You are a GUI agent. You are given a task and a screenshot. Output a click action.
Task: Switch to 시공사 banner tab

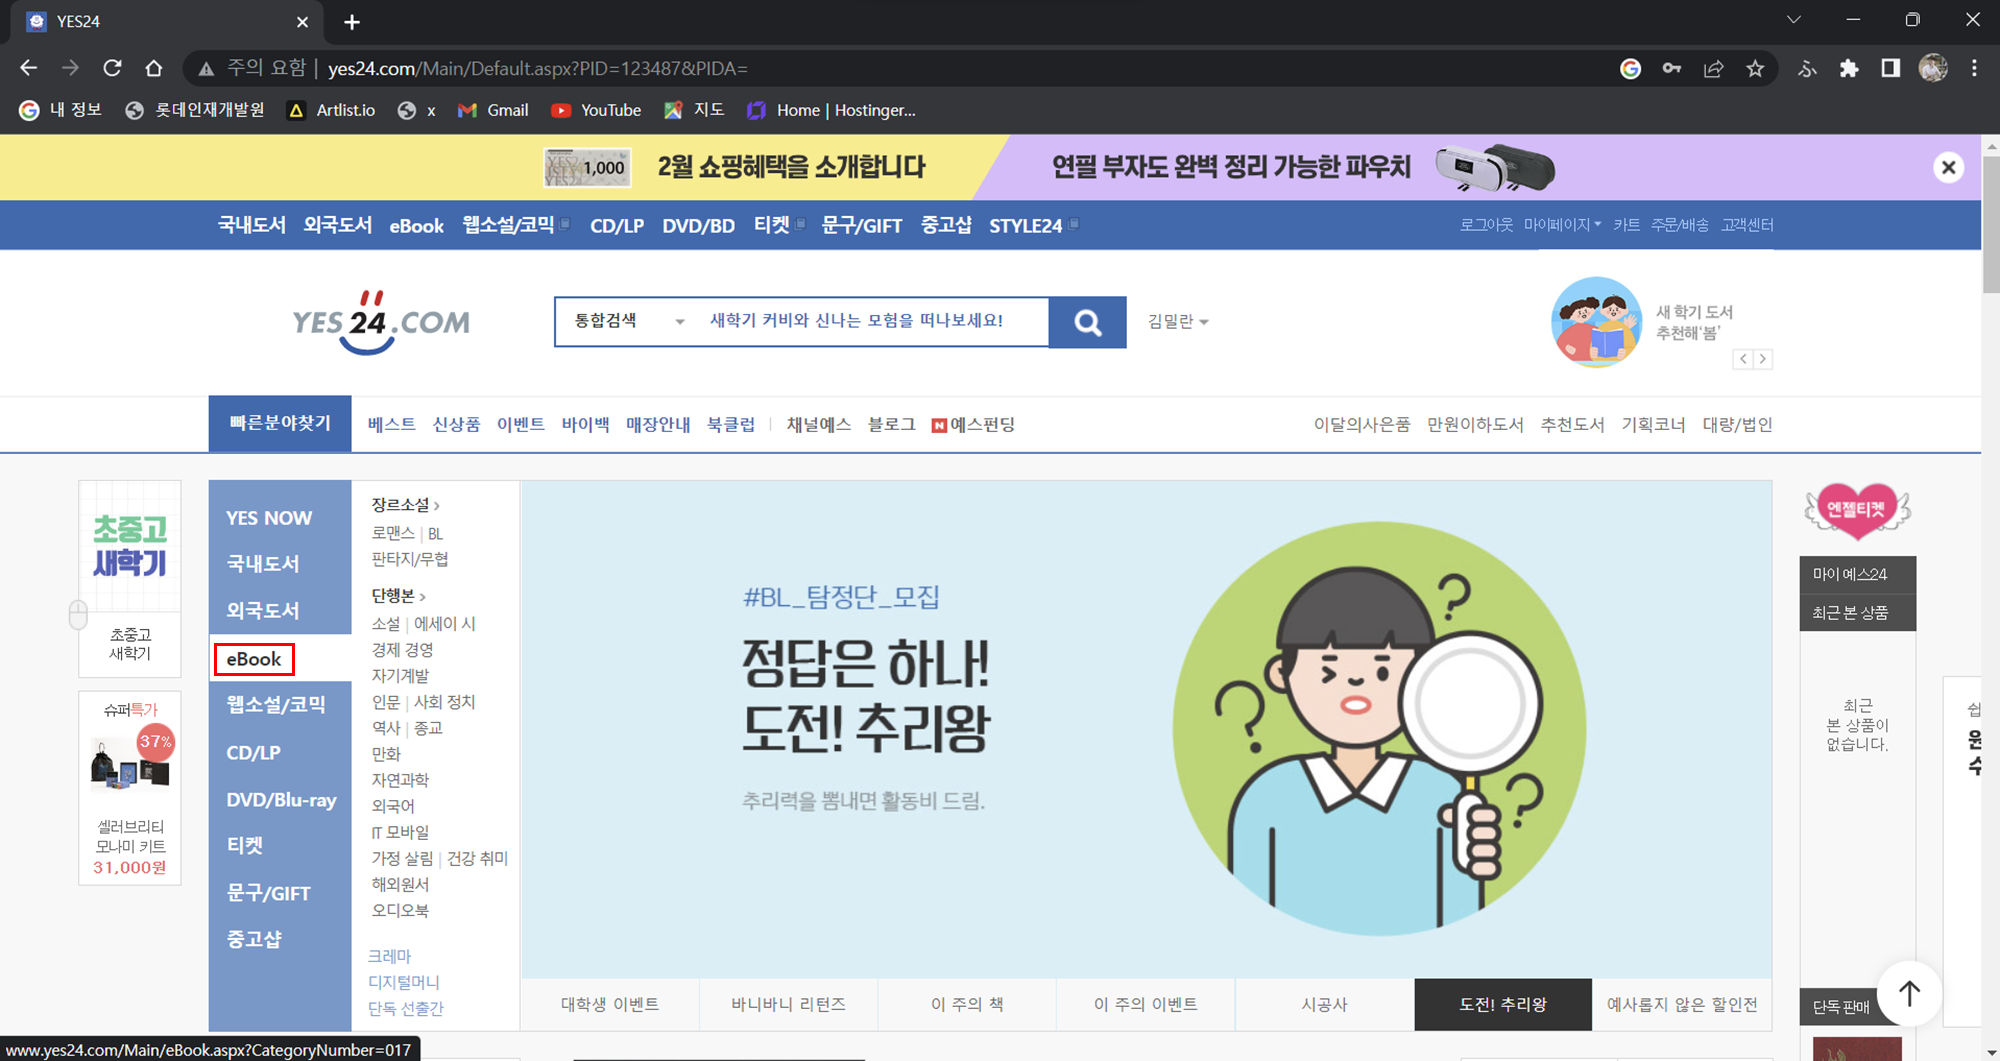1325,1004
